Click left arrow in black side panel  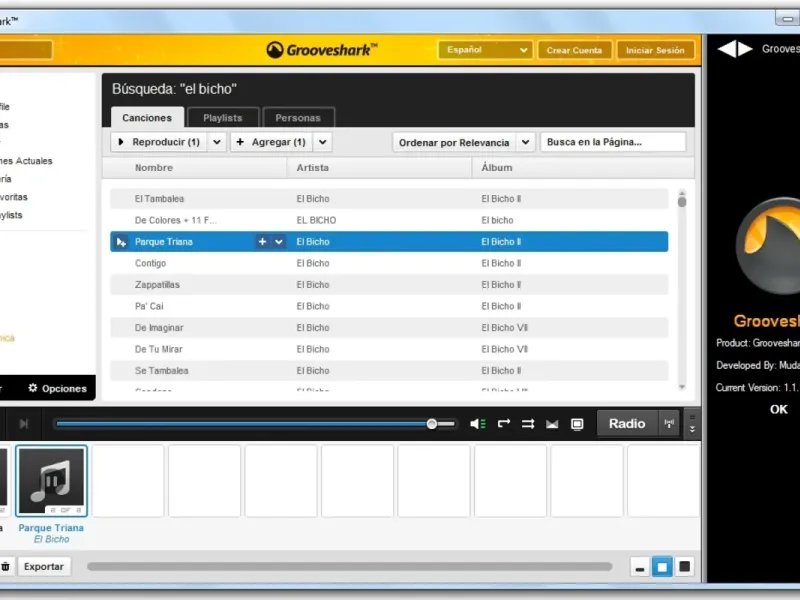(727, 49)
